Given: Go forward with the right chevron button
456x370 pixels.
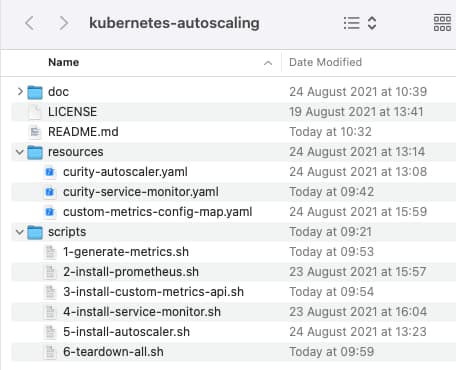Looking at the screenshot, I should coord(64,23).
